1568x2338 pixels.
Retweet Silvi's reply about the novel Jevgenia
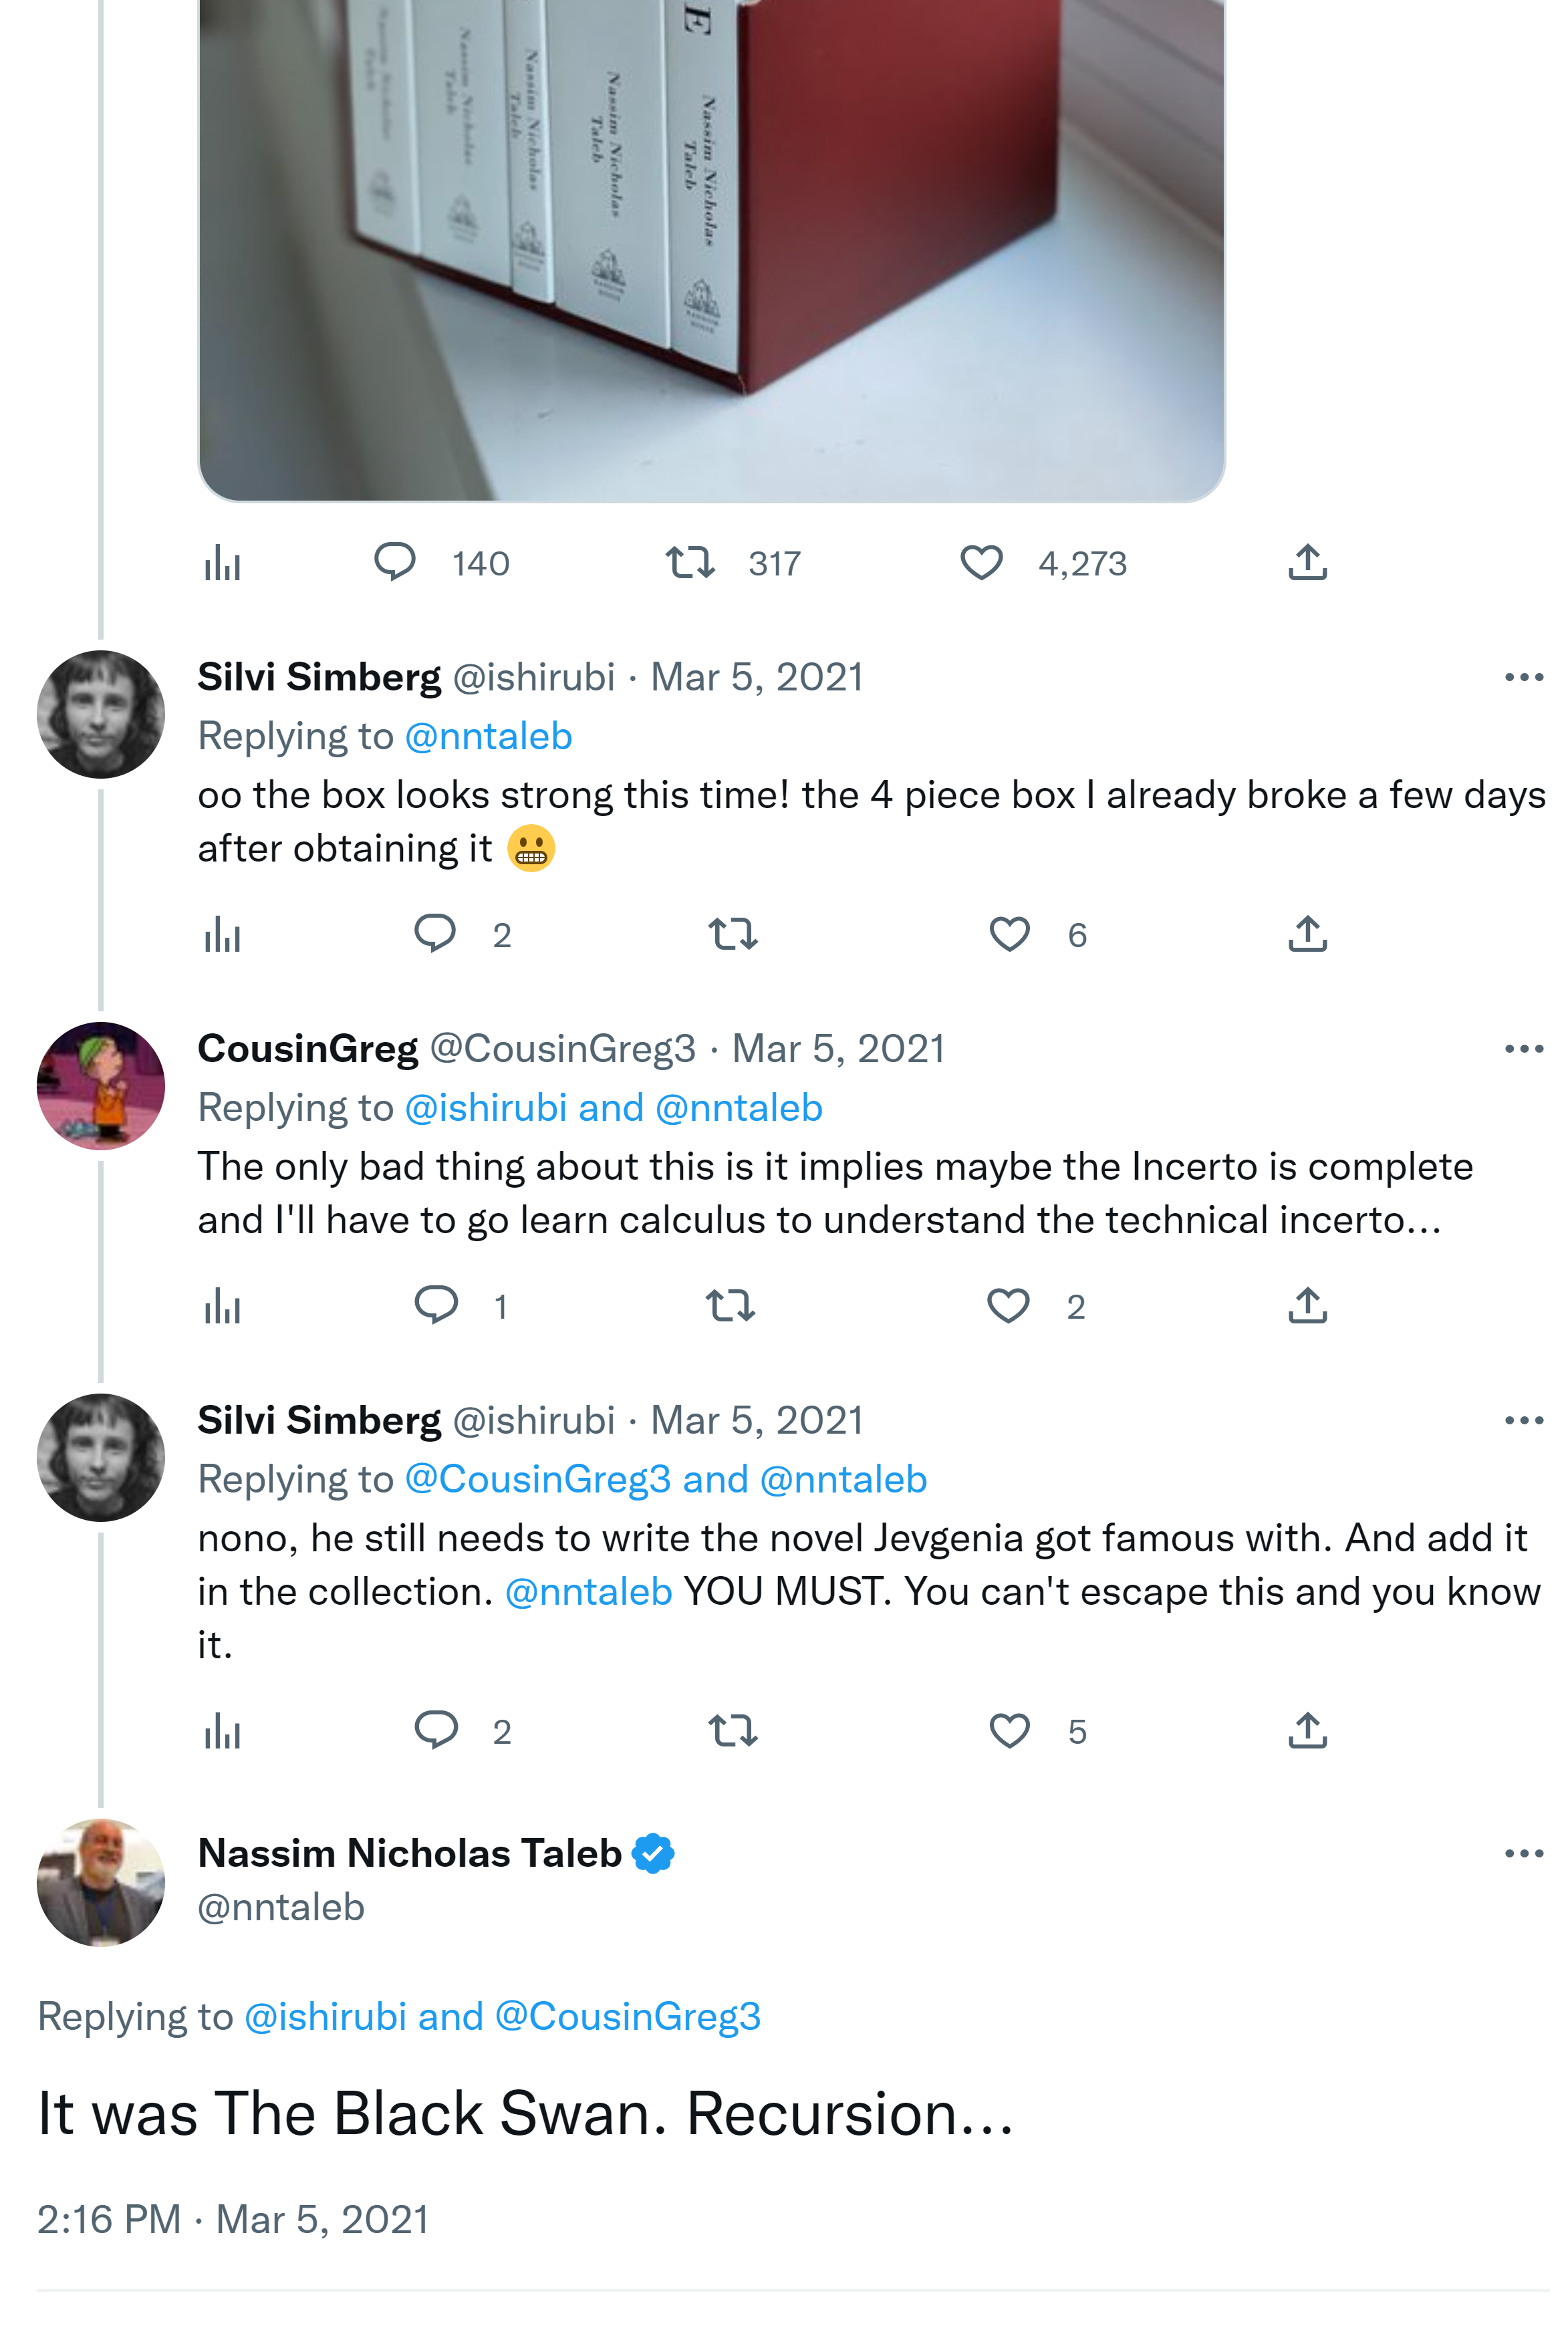[732, 1731]
